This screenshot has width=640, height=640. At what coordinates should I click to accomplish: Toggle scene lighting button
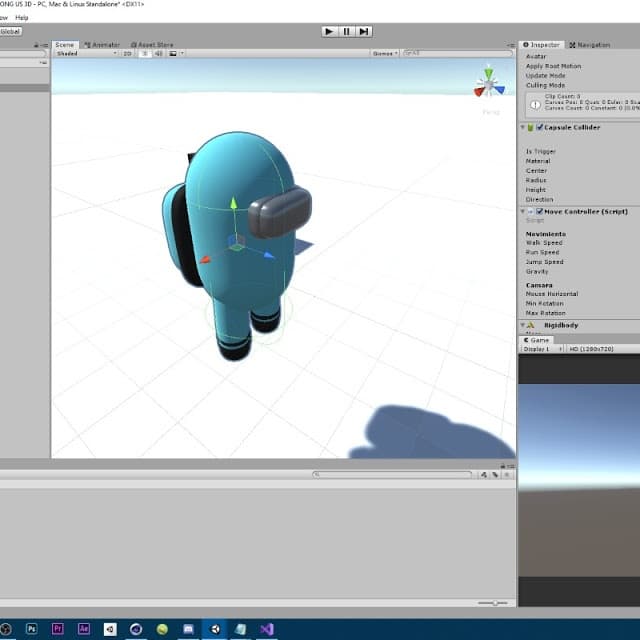click(x=145, y=53)
